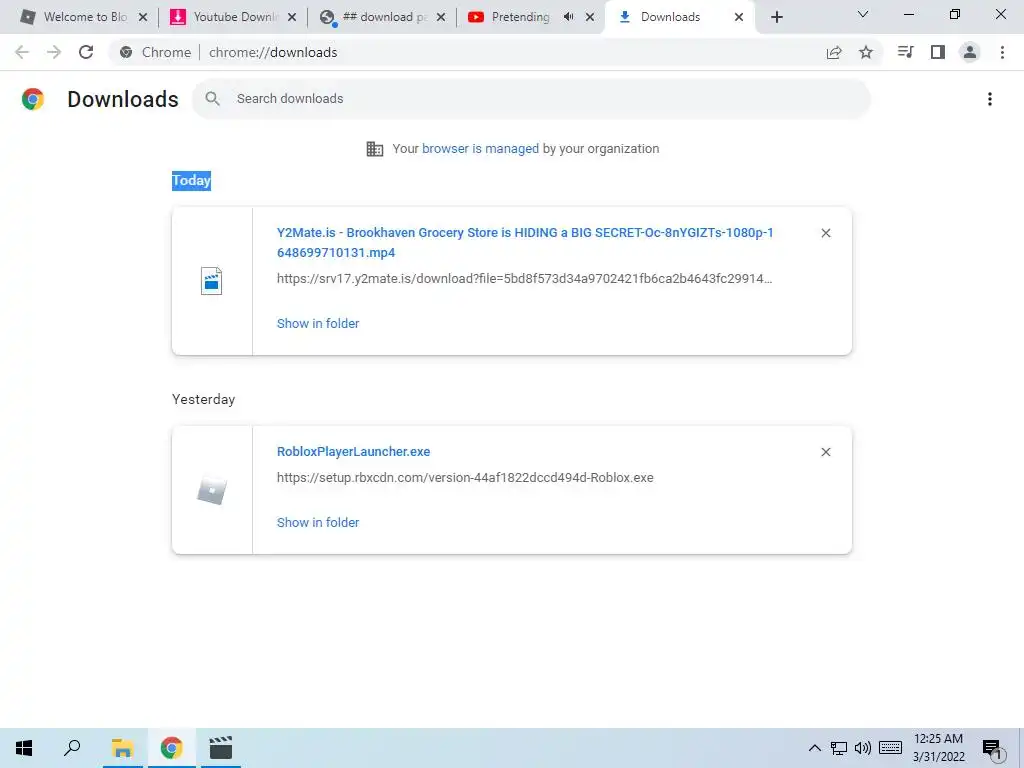Viewport: 1024px width, 768px height.
Task: Go forward with the forward arrow
Action: [x=54, y=52]
